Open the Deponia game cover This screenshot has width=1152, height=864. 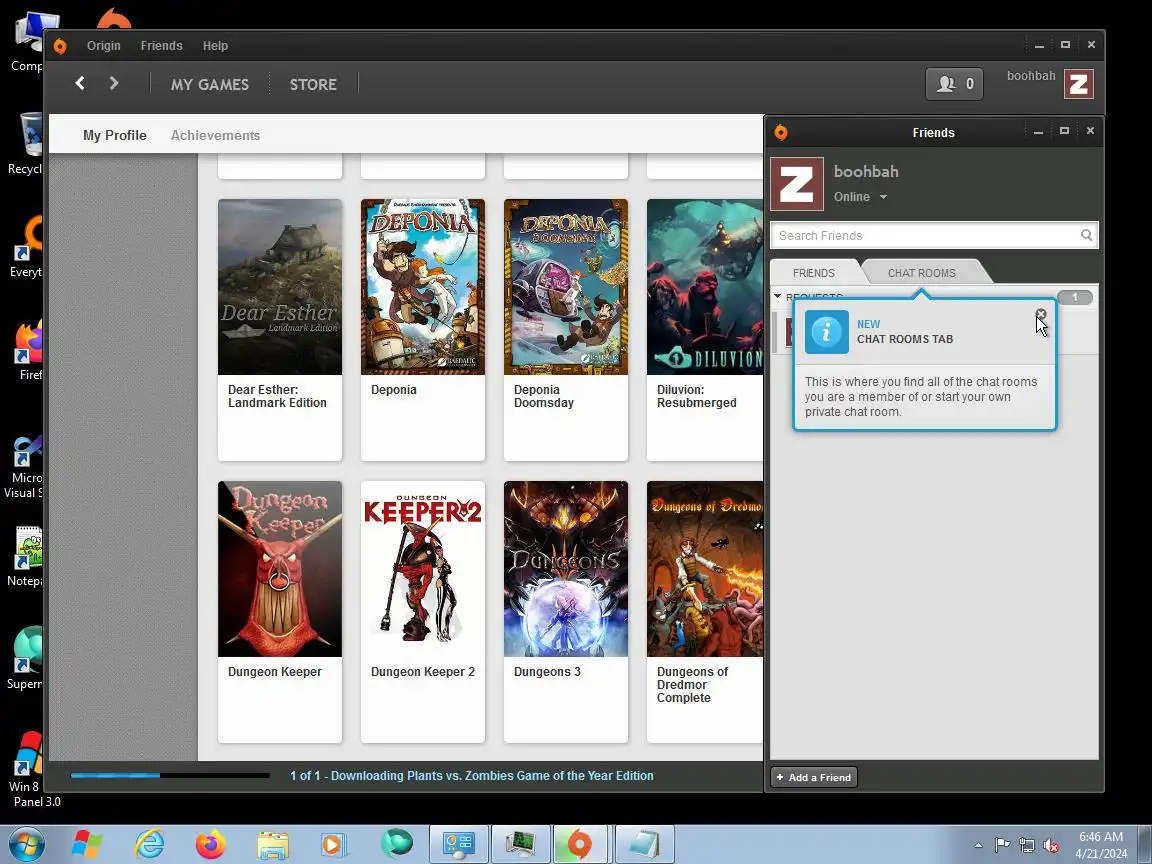423,287
